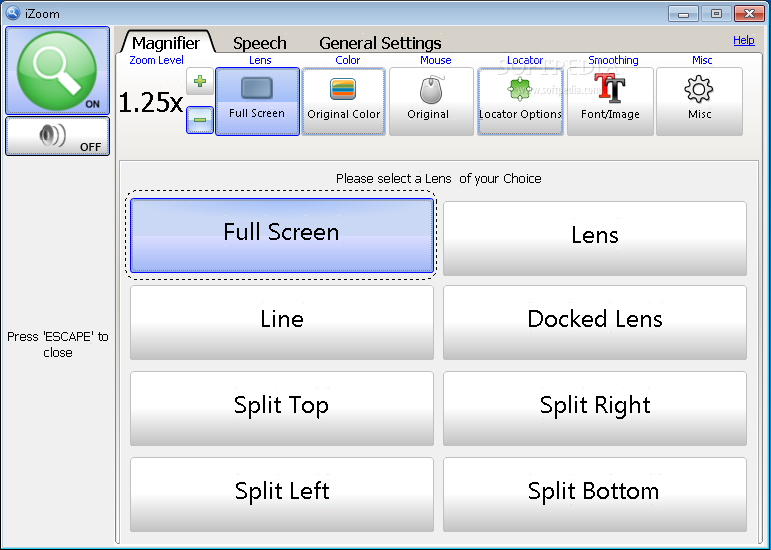The width and height of the screenshot is (771, 550).
Task: Switch to the Speech tab
Action: pyautogui.click(x=260, y=43)
